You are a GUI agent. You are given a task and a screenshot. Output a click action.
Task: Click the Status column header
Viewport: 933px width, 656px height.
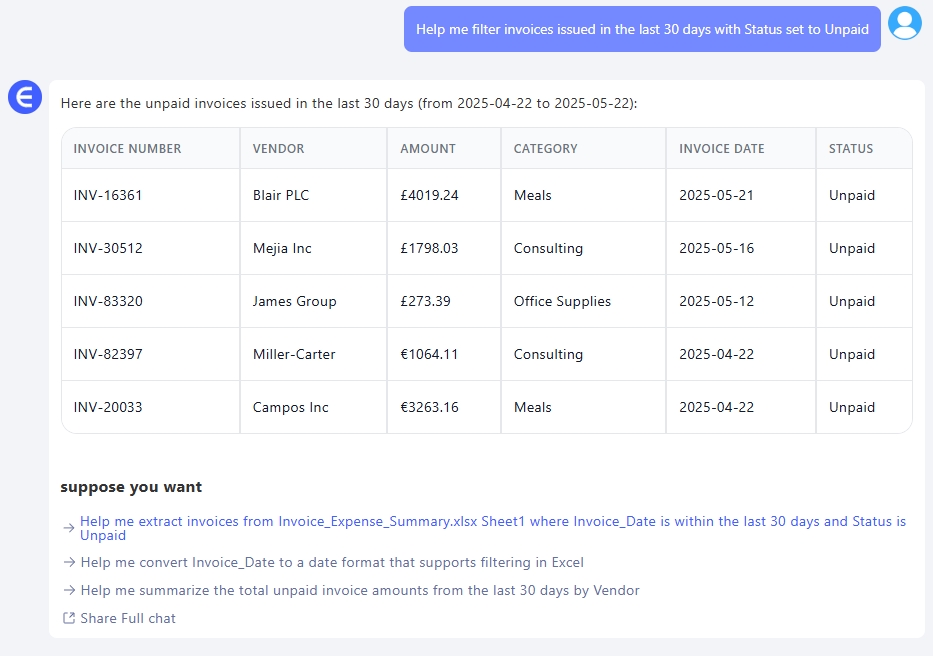click(x=851, y=149)
